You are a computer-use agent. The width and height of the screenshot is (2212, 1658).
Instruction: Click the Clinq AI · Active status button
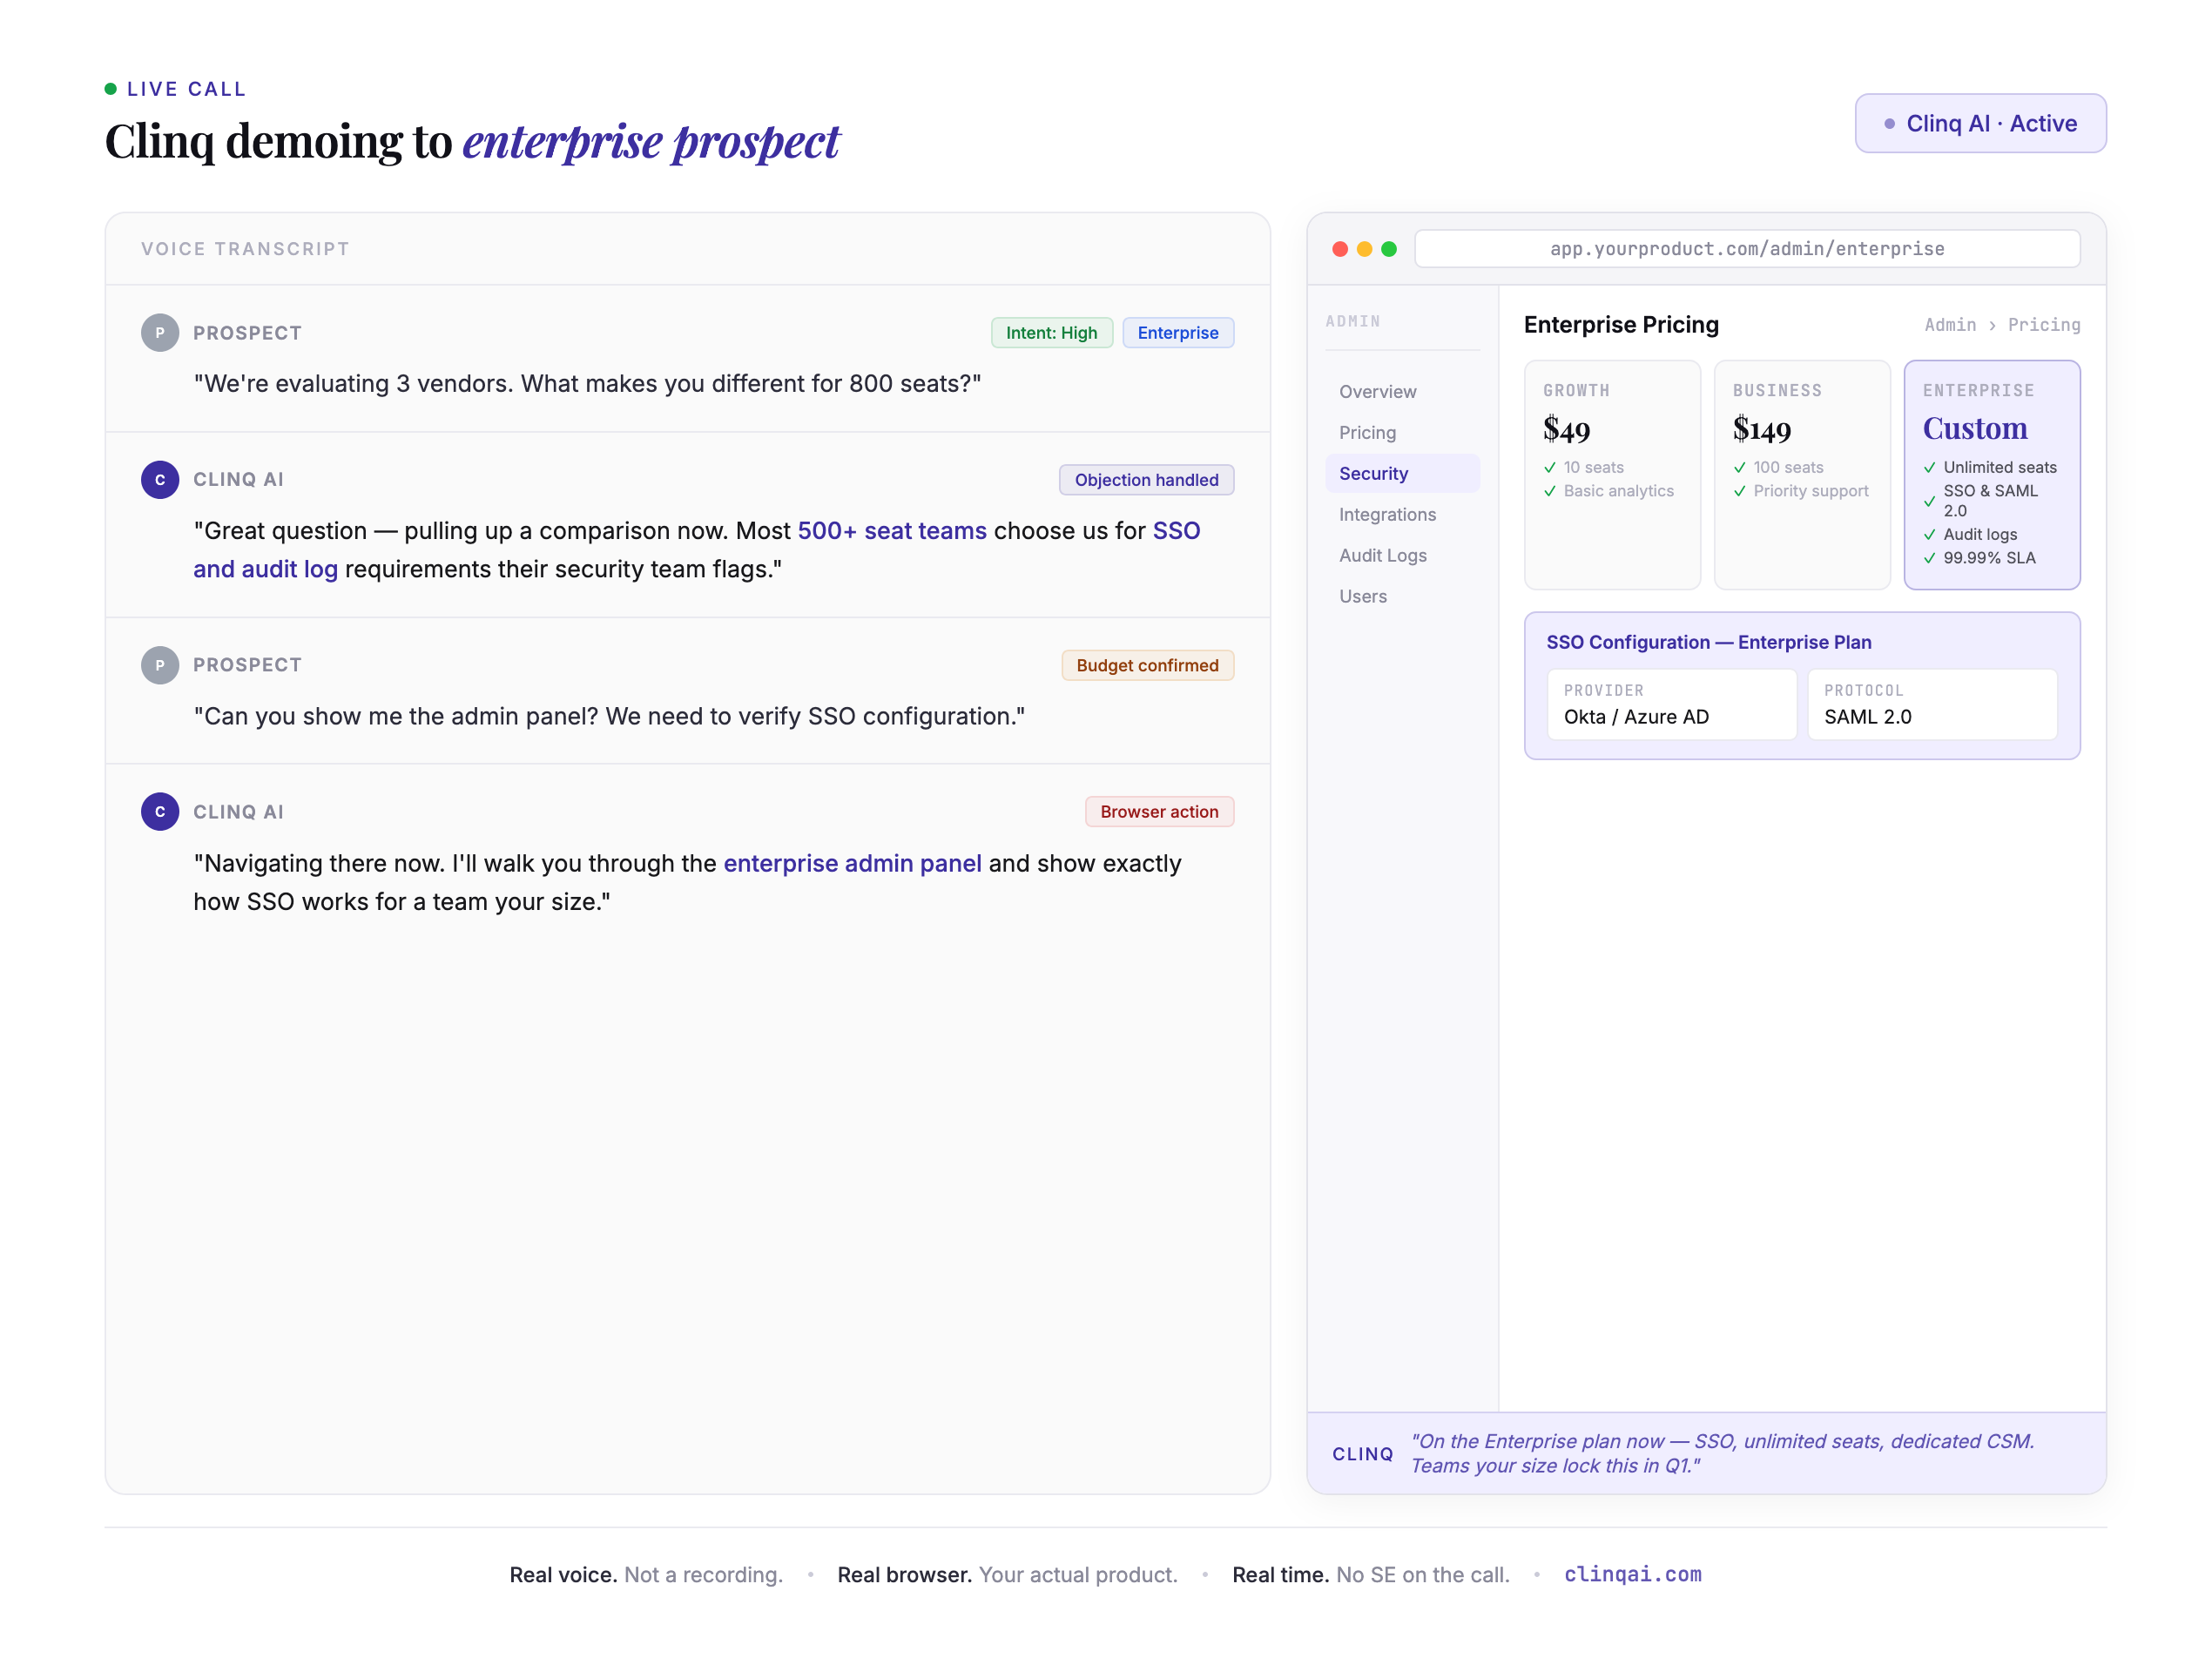click(x=1980, y=124)
